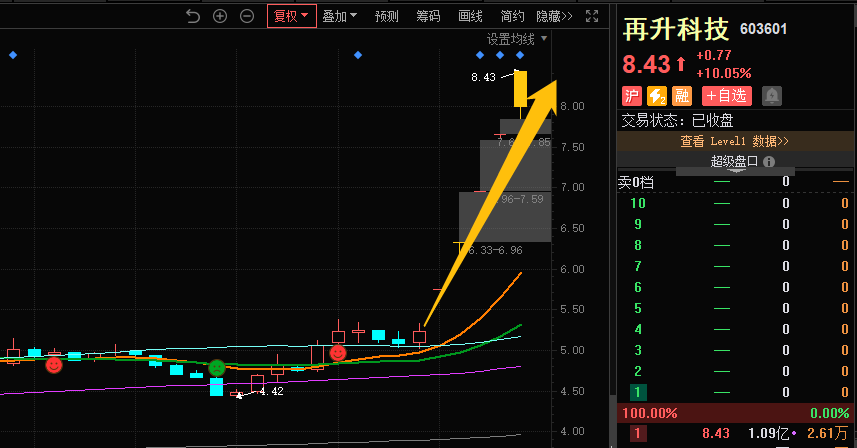This screenshot has width=857, height=448.
Task: Open 查看 Level1 数据>> link
Action: [734, 142]
